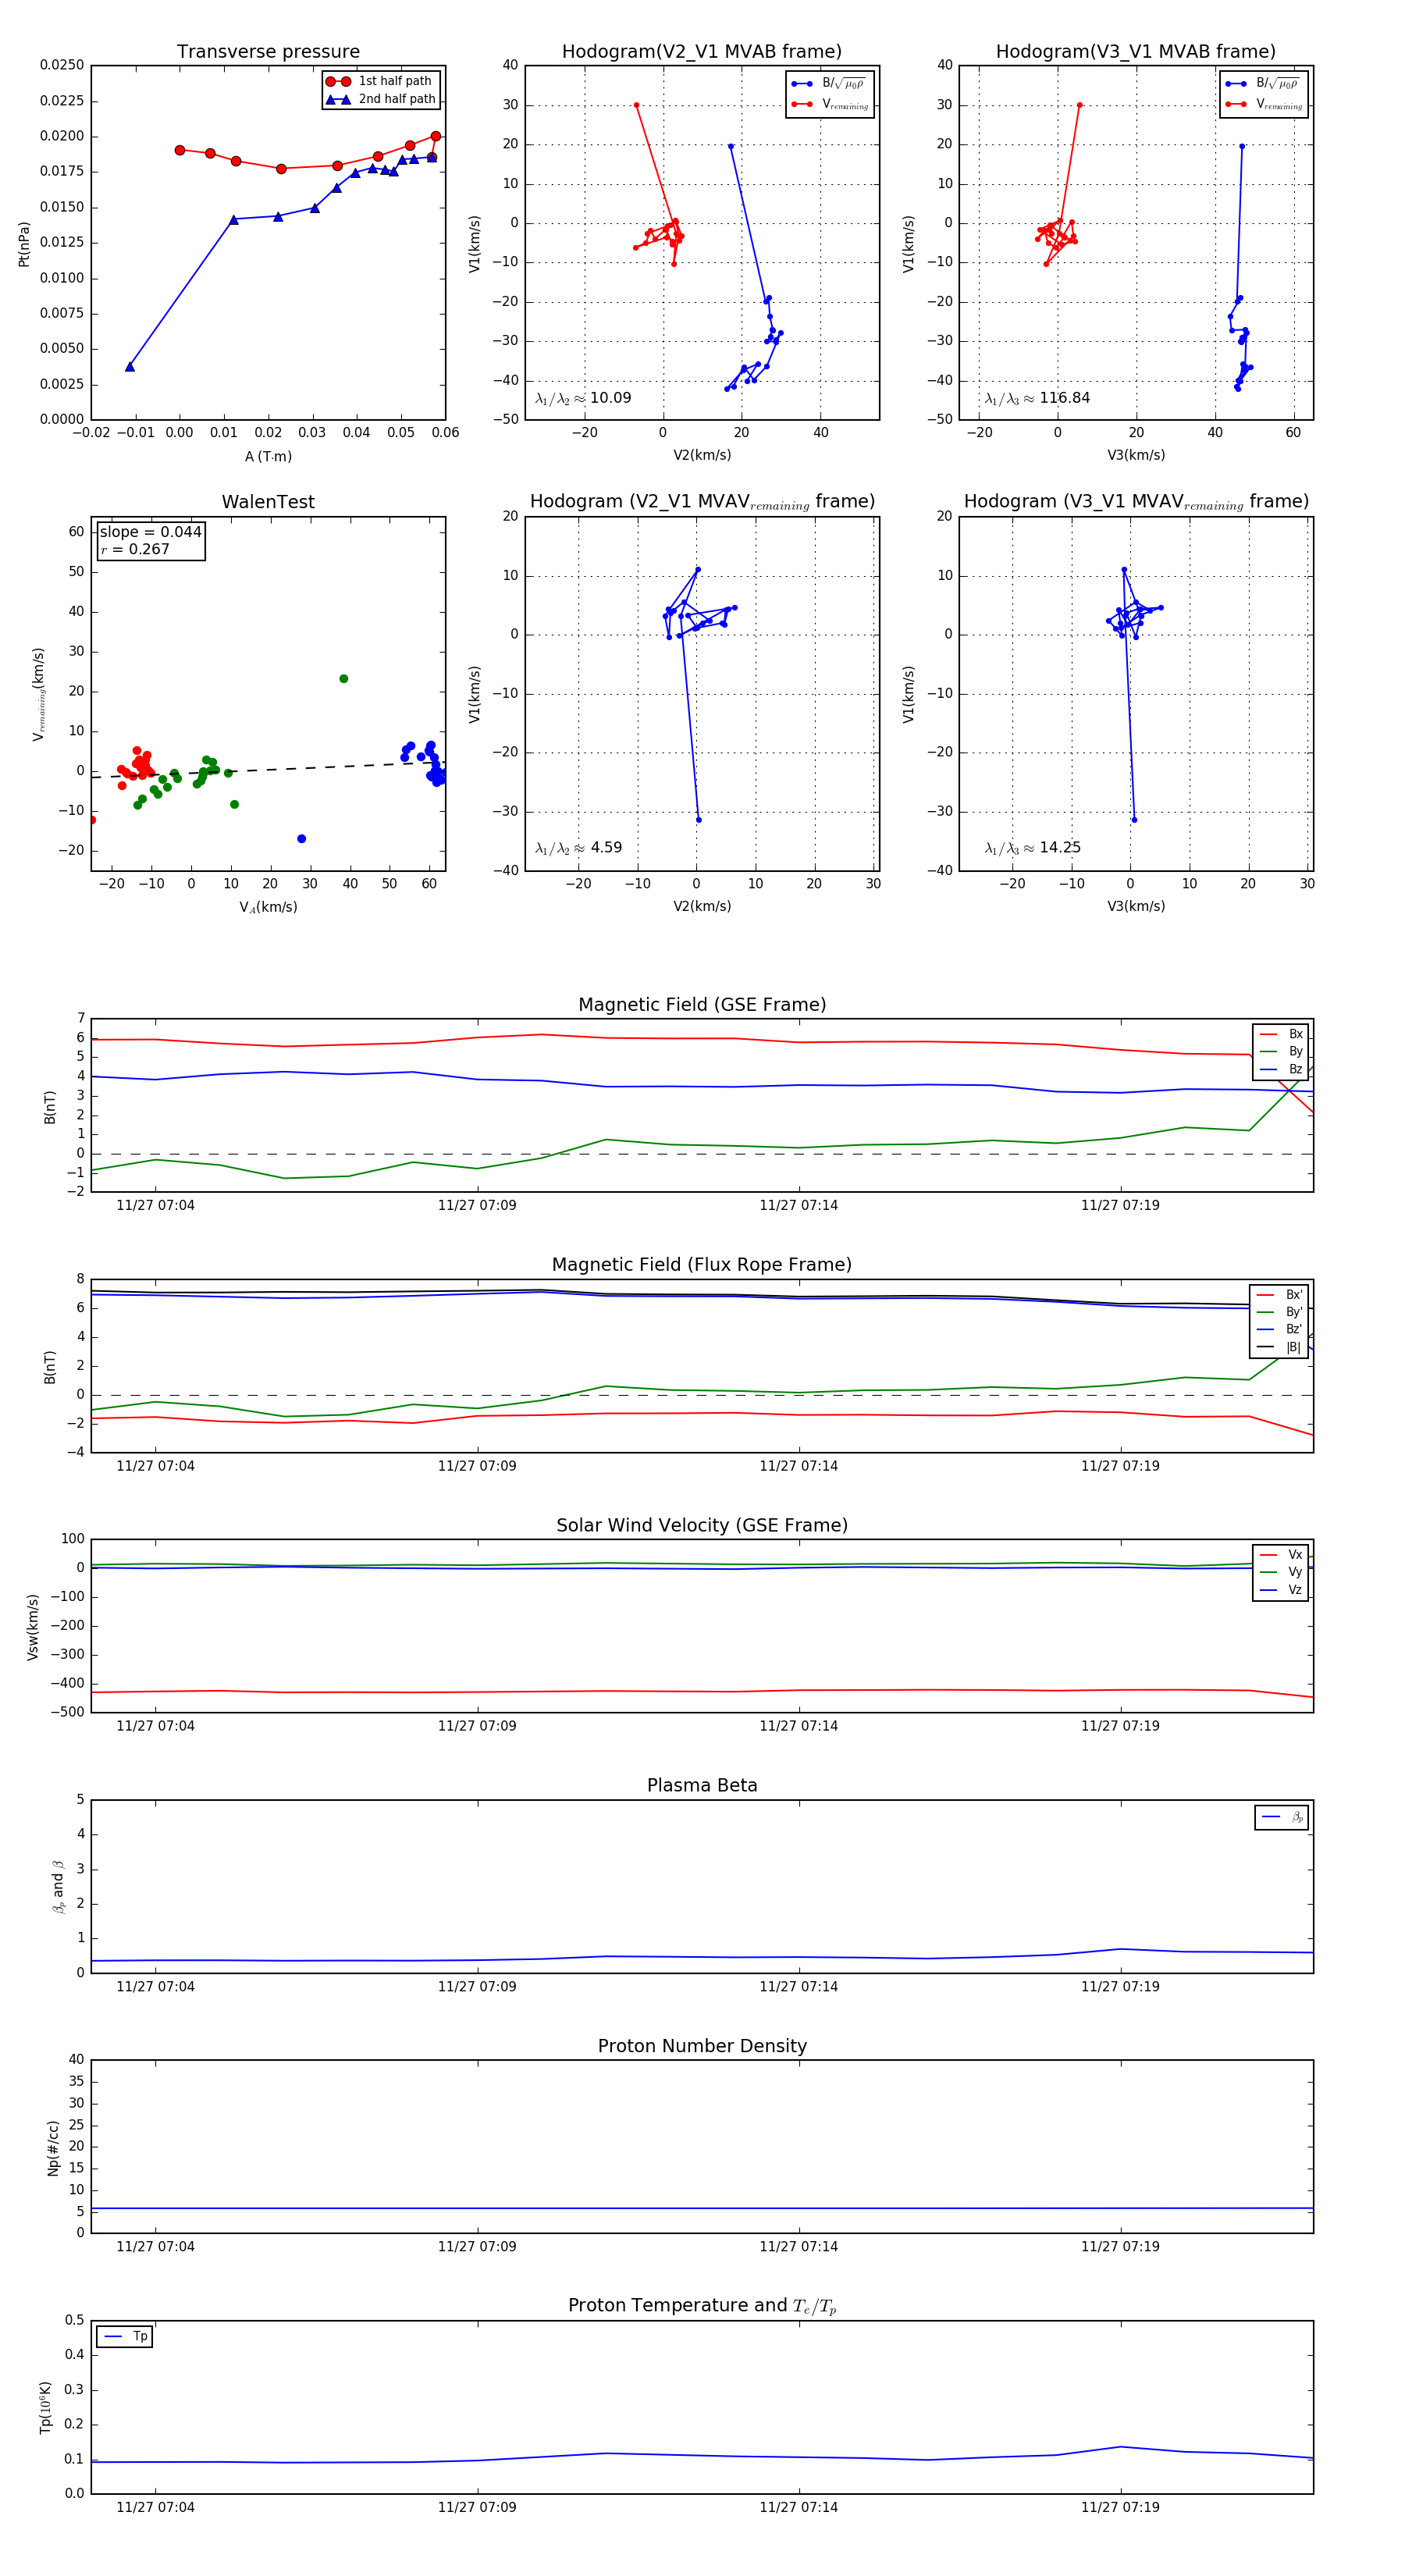The width and height of the screenshot is (1405, 2576).
Task: Select the Tp legend entry in temperature plot
Action: click(125, 2336)
